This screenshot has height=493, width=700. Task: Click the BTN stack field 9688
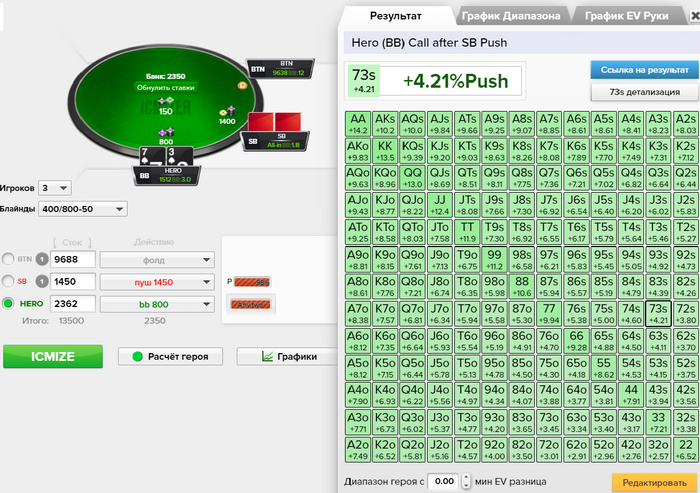click(x=73, y=259)
